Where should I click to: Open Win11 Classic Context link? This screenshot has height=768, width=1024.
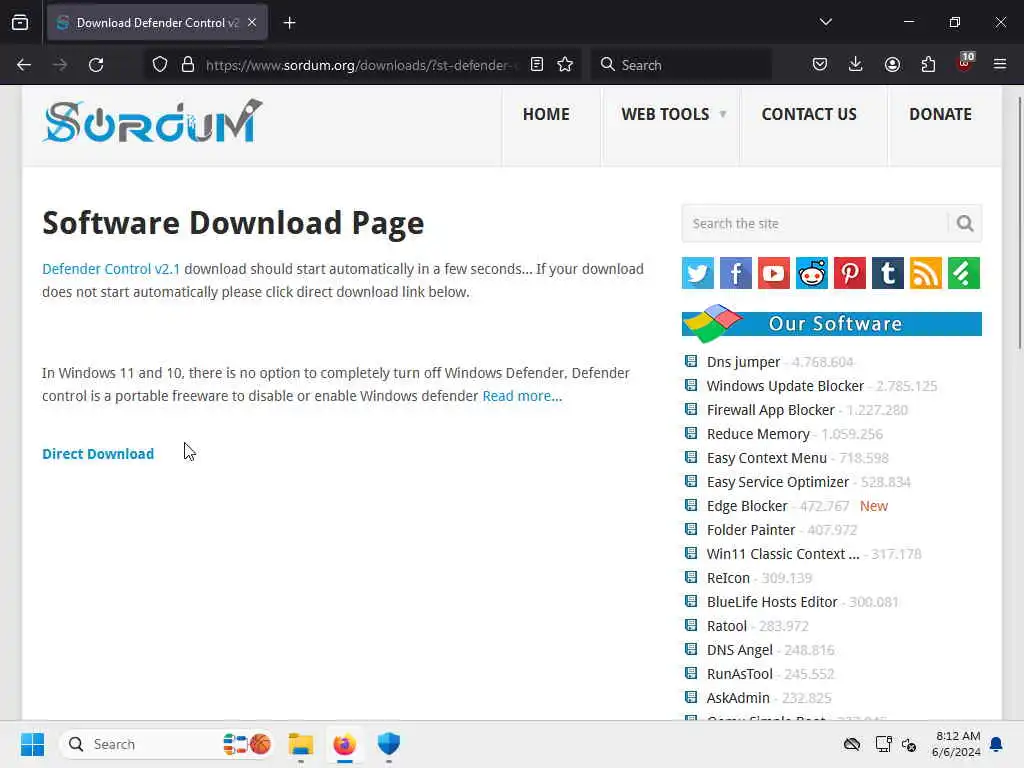click(x=783, y=554)
